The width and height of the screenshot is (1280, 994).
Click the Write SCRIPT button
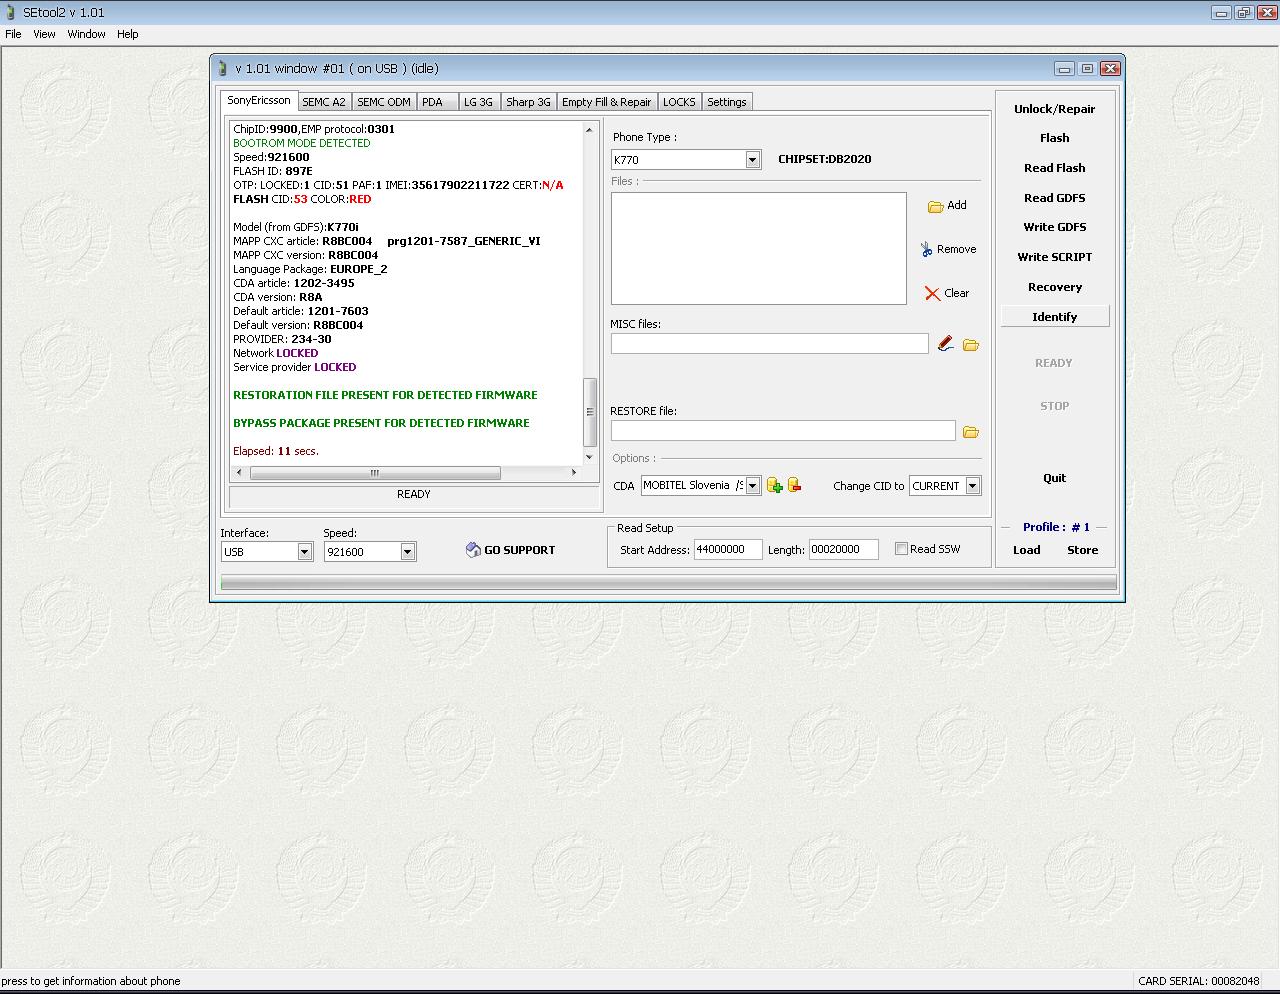(1055, 257)
